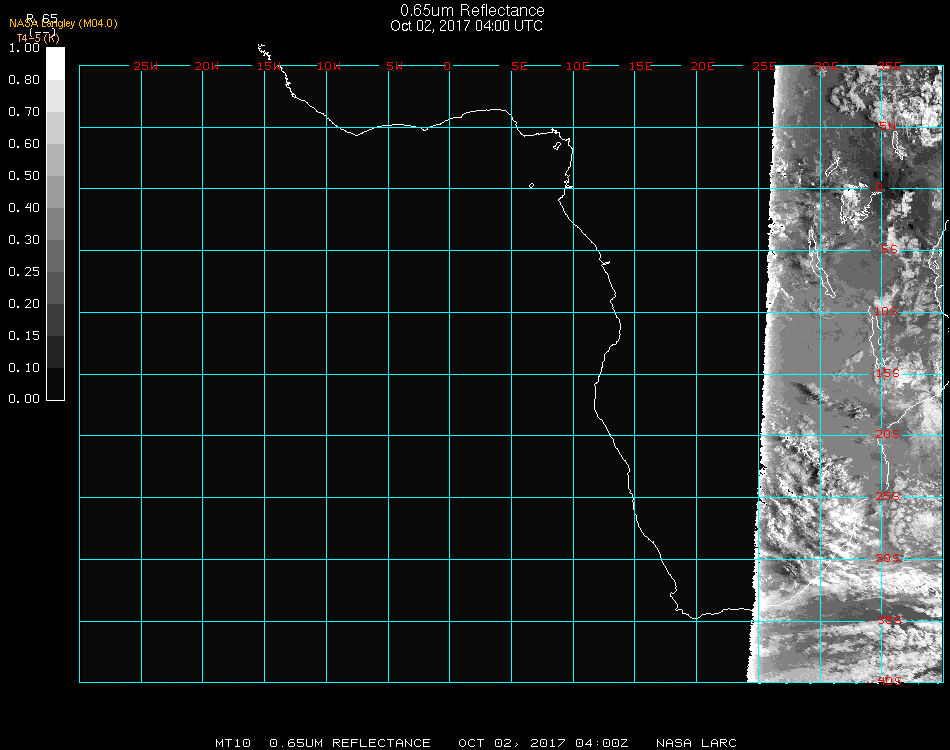Click the 40S latitude label
This screenshot has height=750, width=950.
(889, 681)
